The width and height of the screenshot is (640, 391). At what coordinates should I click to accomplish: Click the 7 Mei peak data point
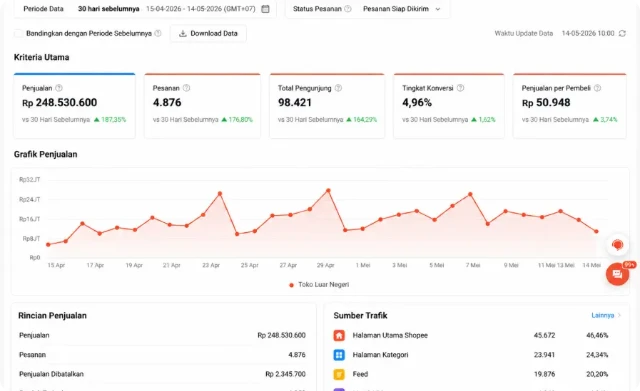click(470, 194)
